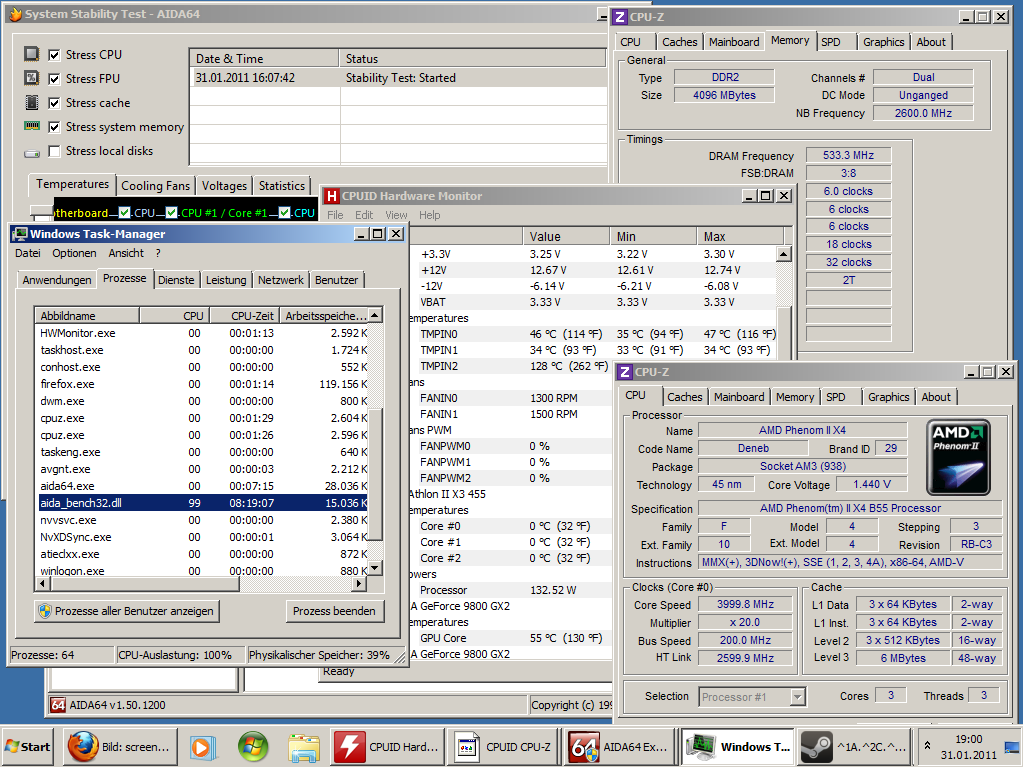Screen dimensions: 1023x767
Task: Open Datei menu in Task-Manager
Action: [x=28, y=253]
